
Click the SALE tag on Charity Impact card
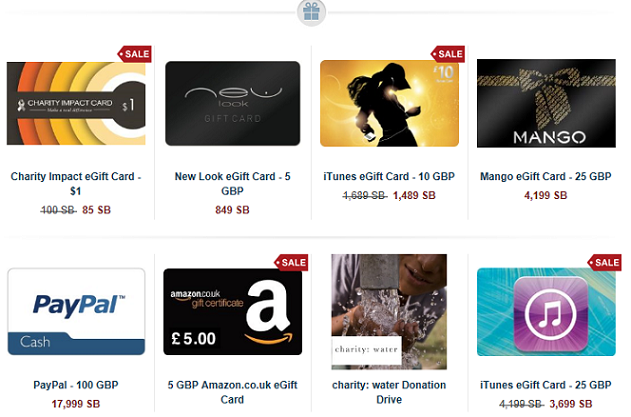134,54
